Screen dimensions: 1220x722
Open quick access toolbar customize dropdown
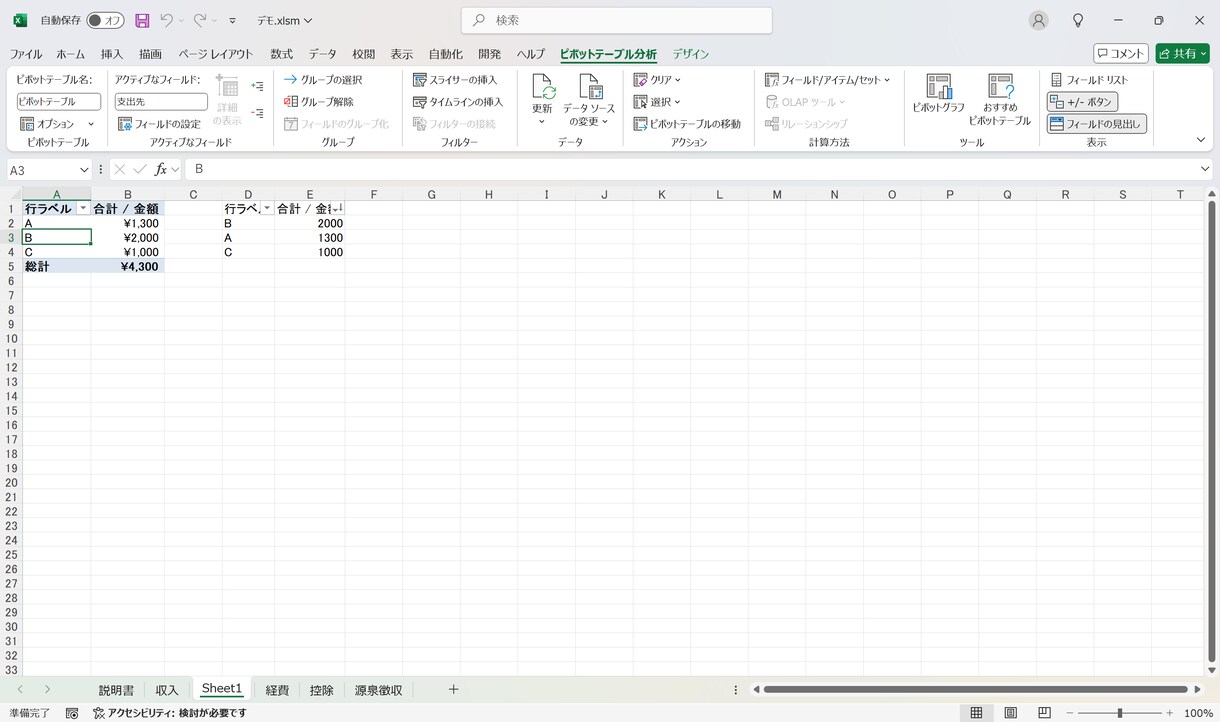tap(233, 20)
